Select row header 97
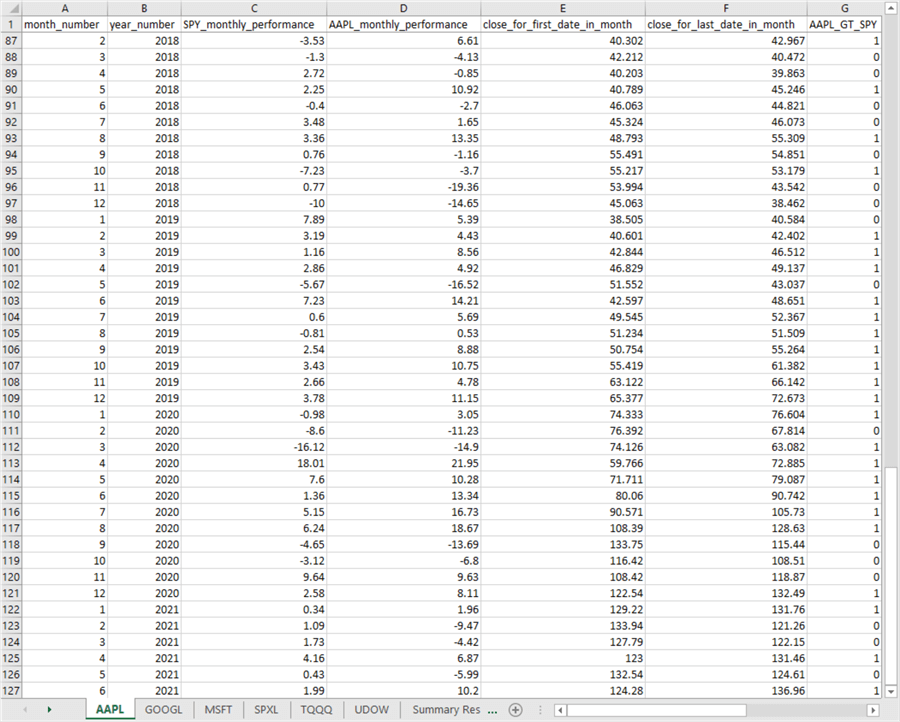This screenshot has width=900, height=722. 11,203
